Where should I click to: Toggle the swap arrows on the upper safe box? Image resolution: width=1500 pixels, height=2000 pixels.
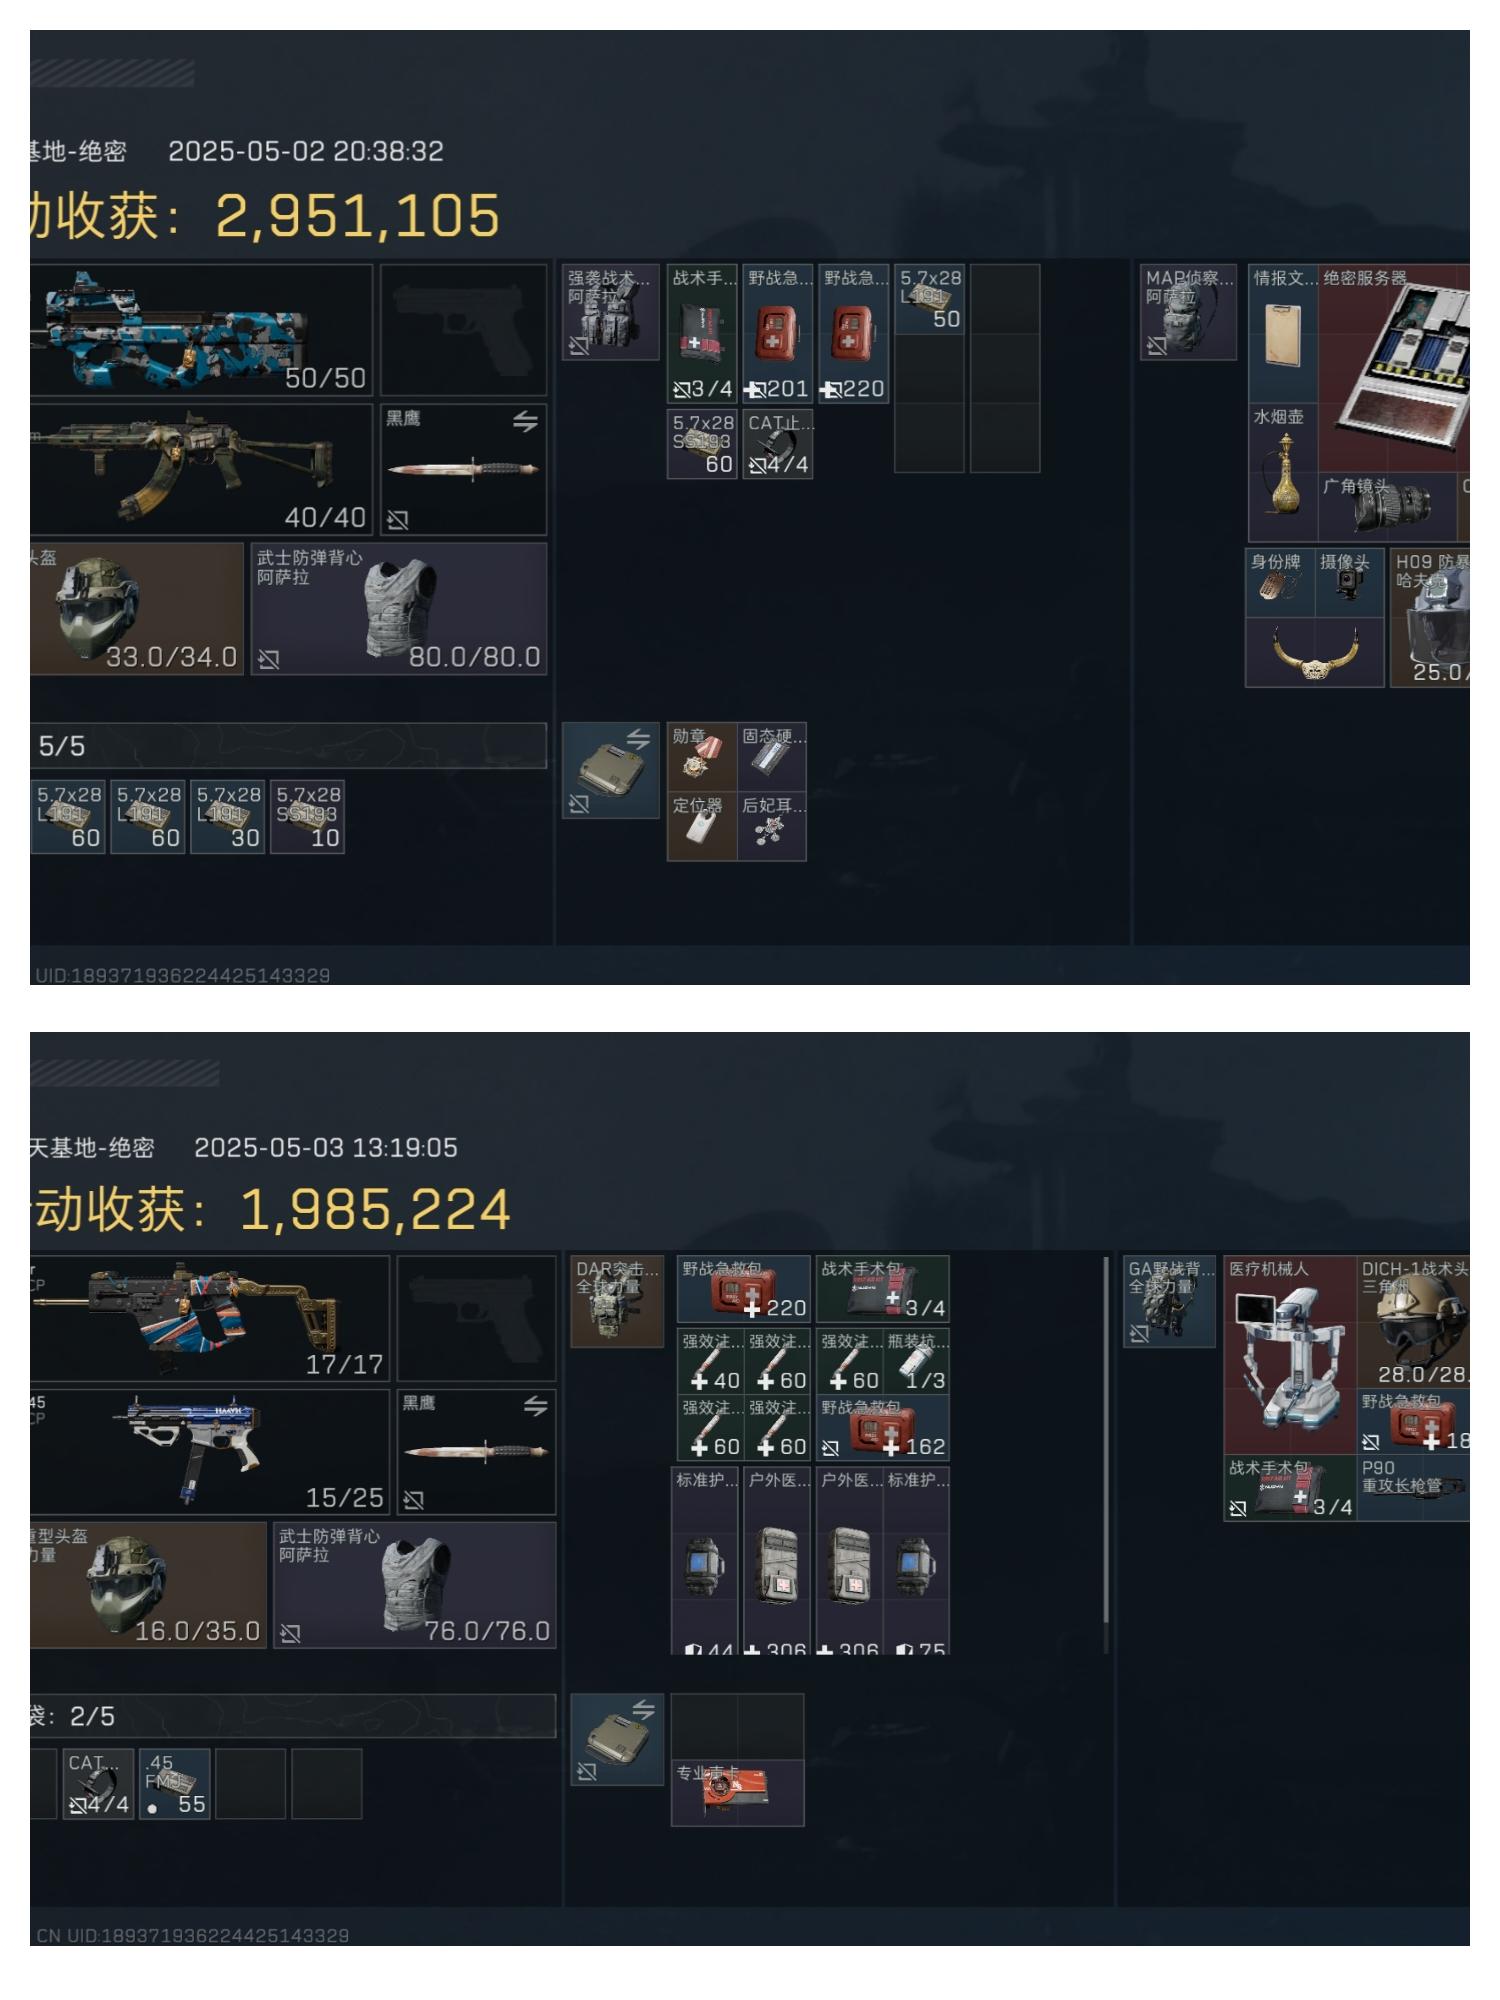pyautogui.click(x=638, y=739)
